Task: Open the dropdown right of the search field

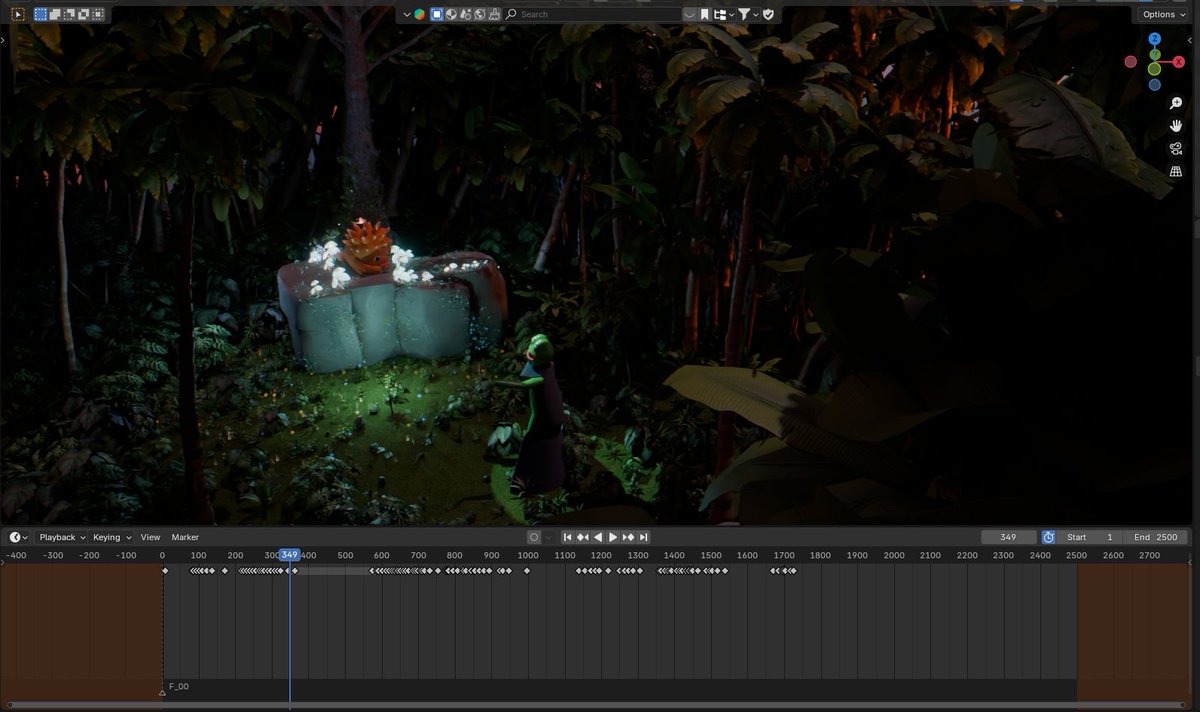Action: (690, 14)
